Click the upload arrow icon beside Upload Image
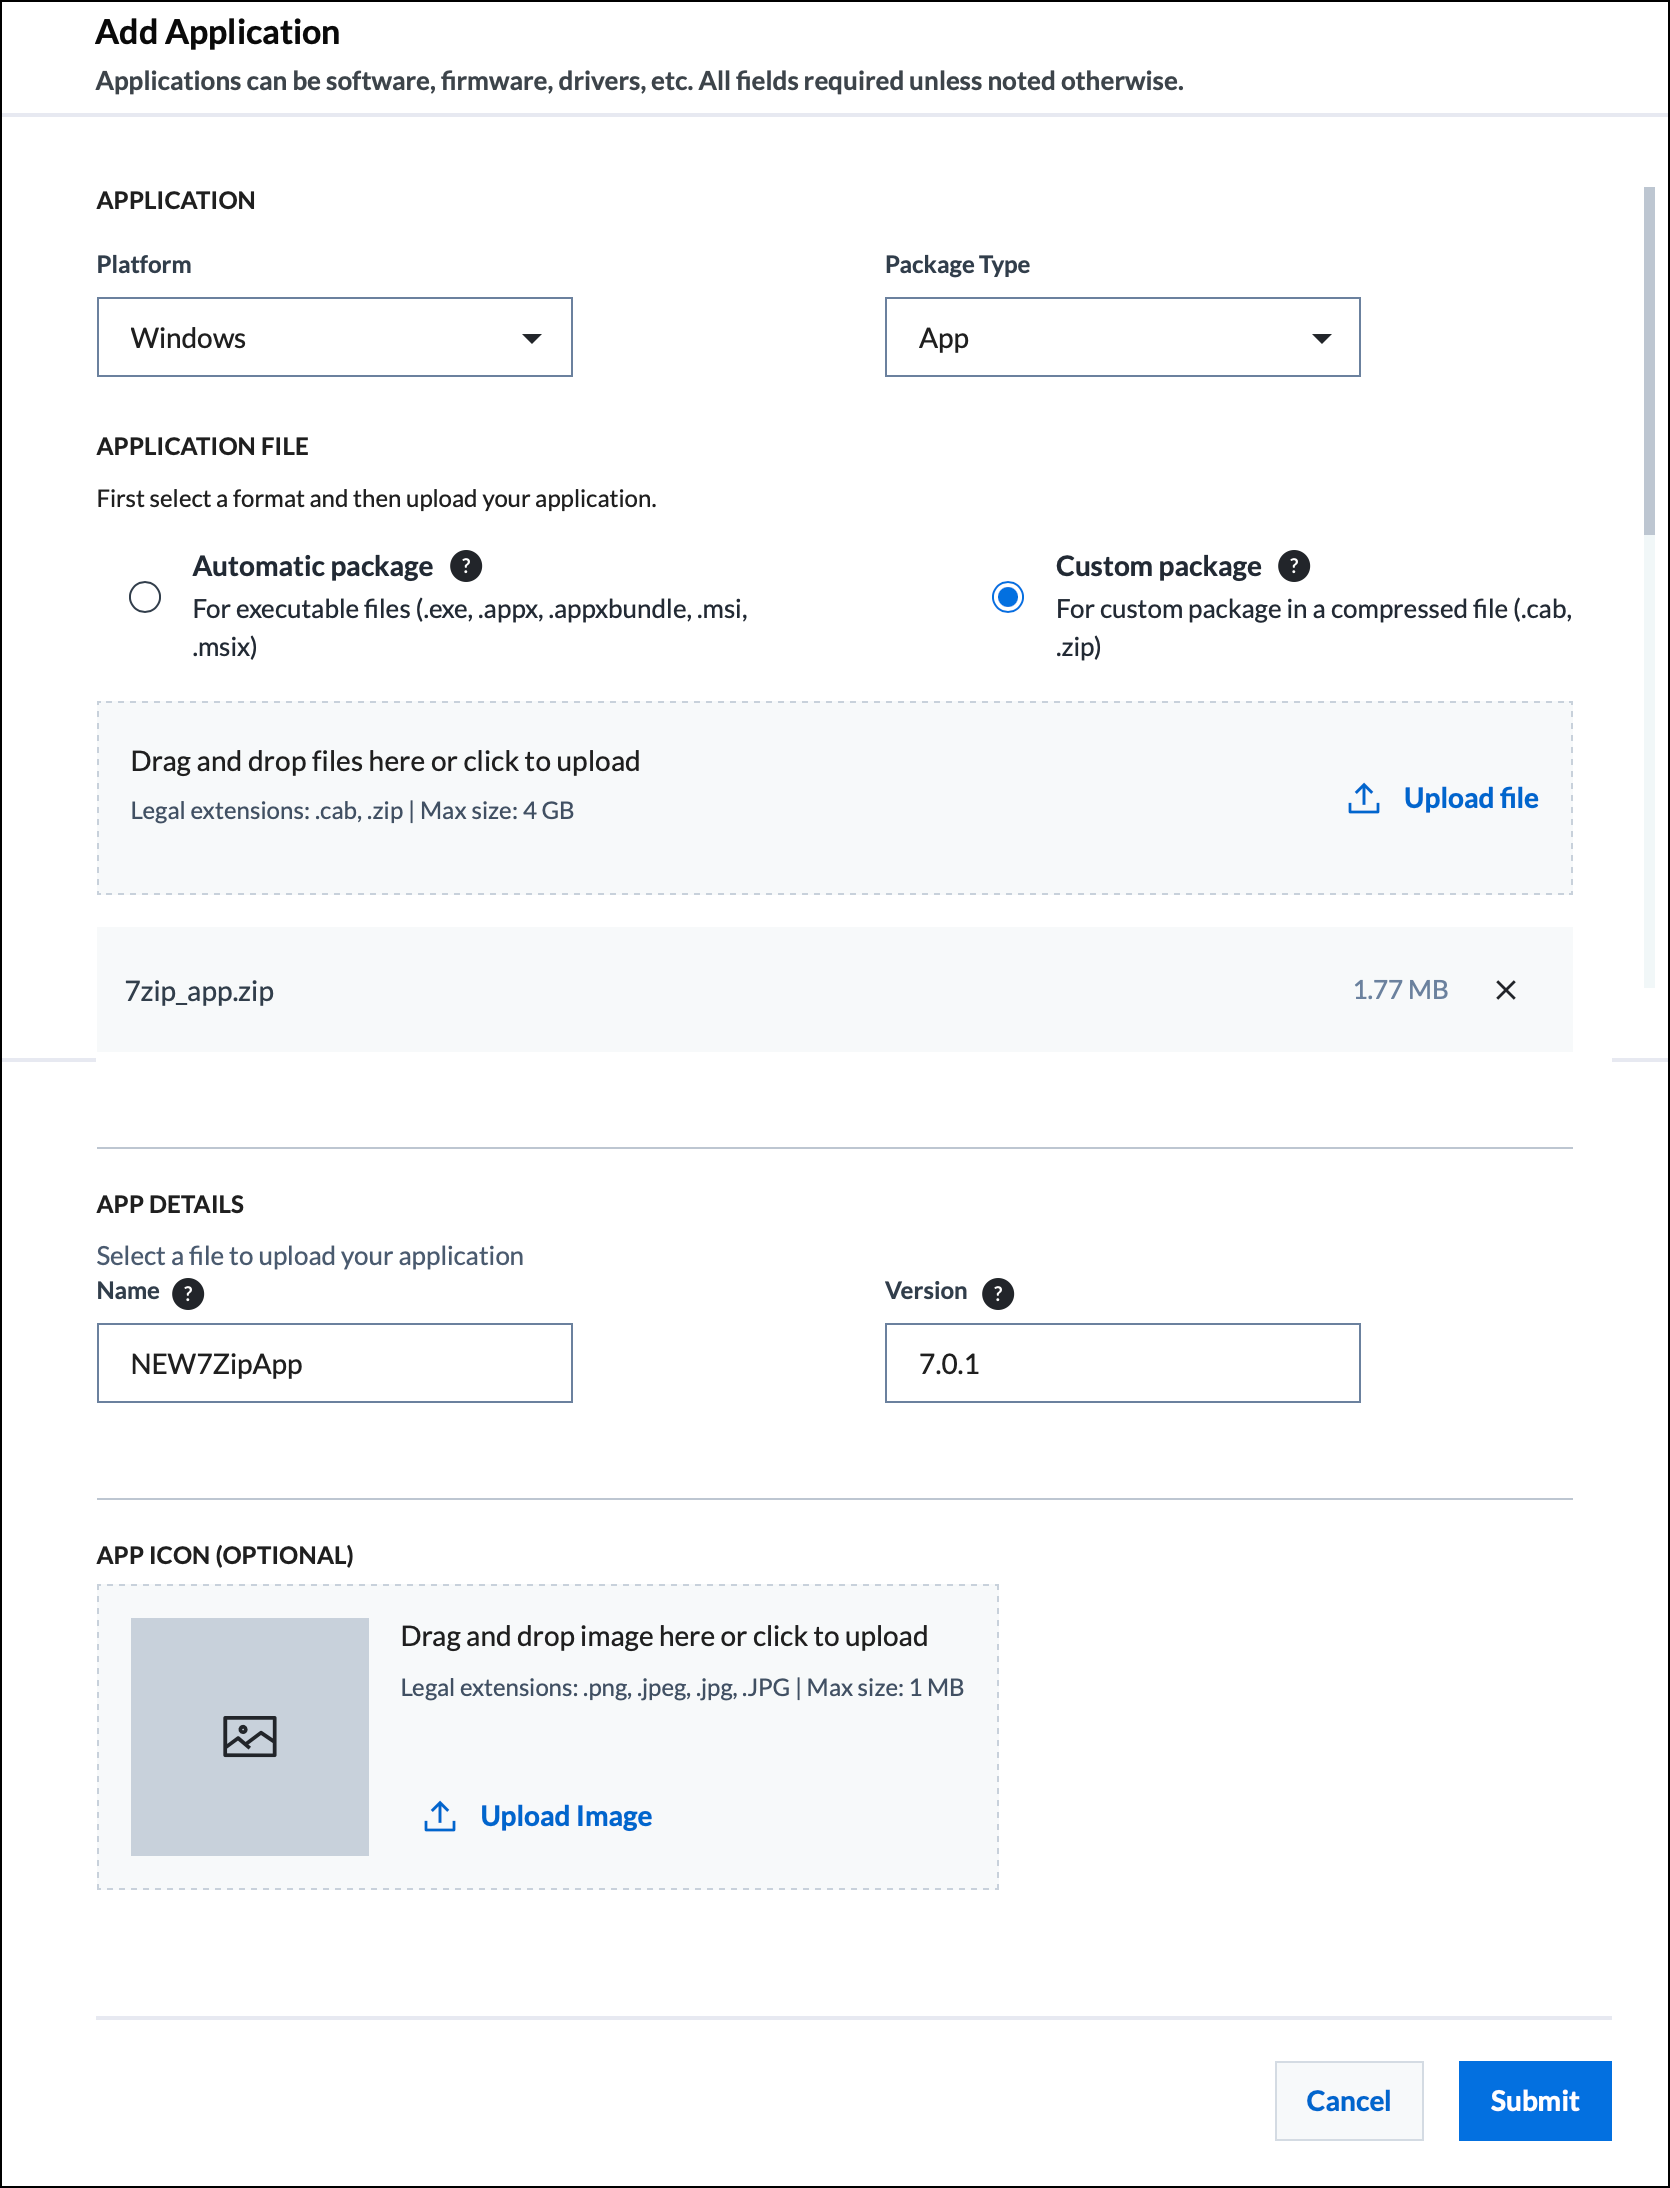The height and width of the screenshot is (2188, 1670). 440,1816
